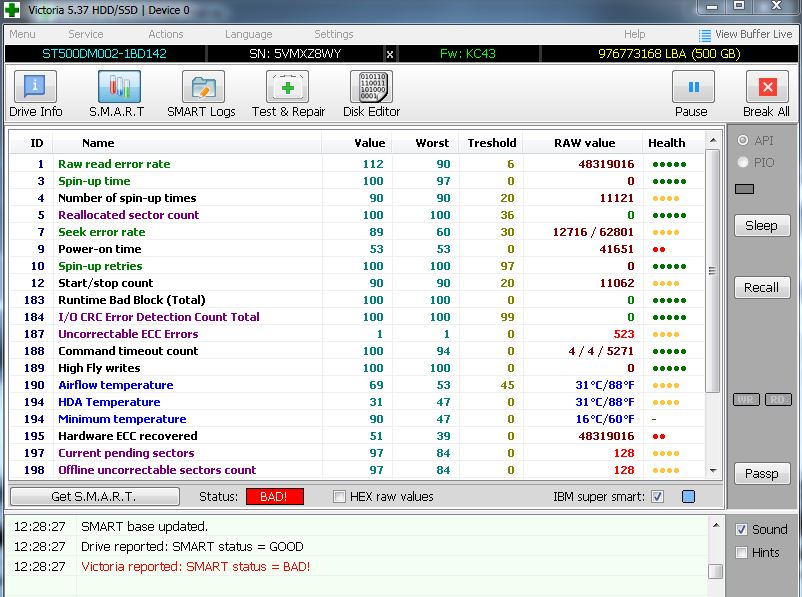Click the WR indicator button
The height and width of the screenshot is (597, 802).
(x=746, y=400)
